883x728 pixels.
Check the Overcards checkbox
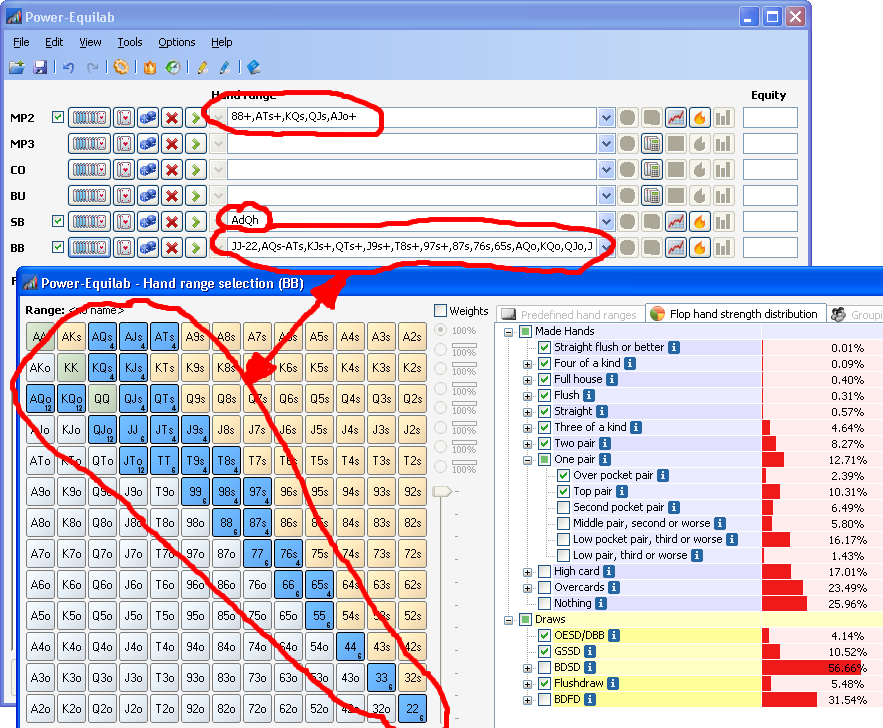(544, 587)
